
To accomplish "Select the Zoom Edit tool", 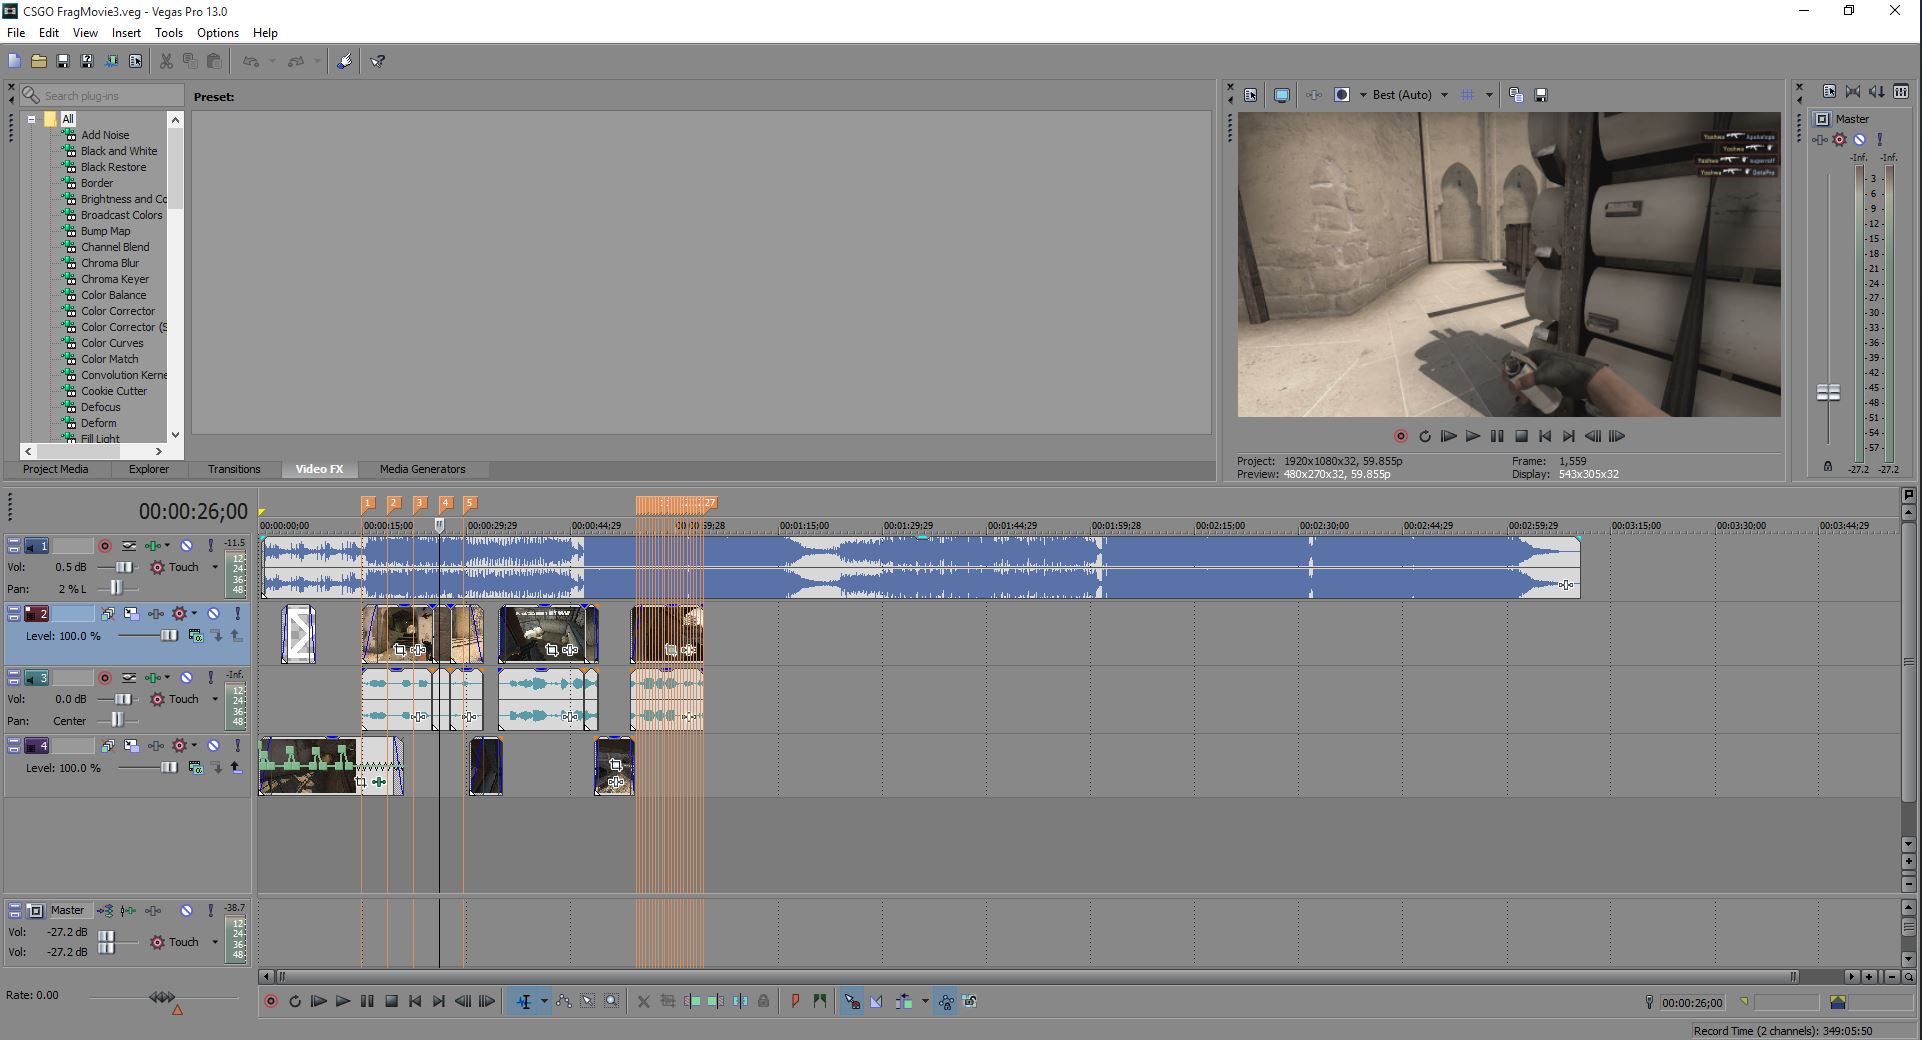I will pos(612,1001).
